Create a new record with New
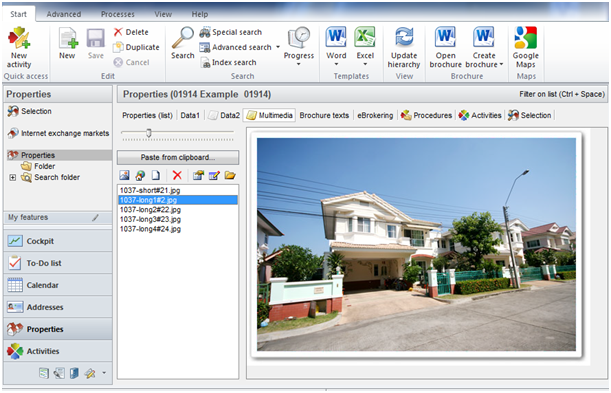The image size is (611, 393). 67,44
